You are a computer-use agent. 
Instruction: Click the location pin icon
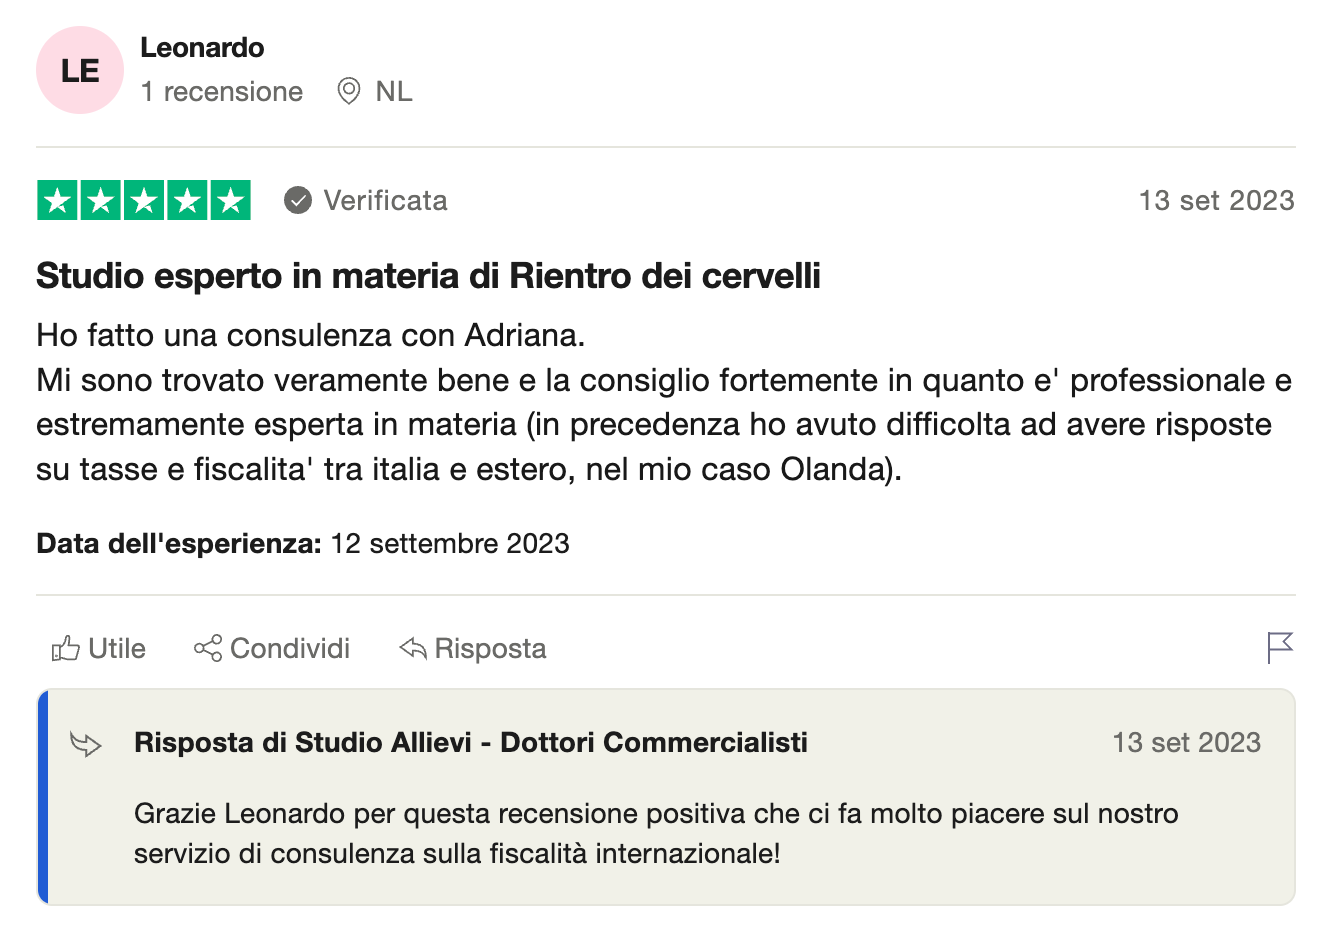point(348,91)
